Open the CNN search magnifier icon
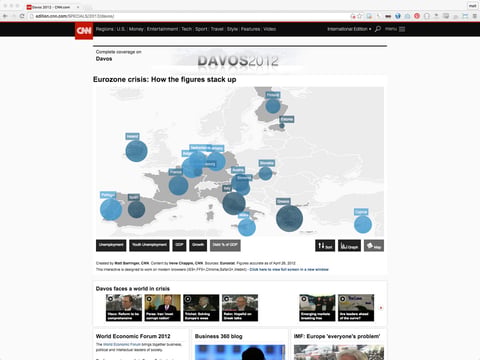Image resolution: width=480 pixels, height=360 pixels. click(x=378, y=29)
